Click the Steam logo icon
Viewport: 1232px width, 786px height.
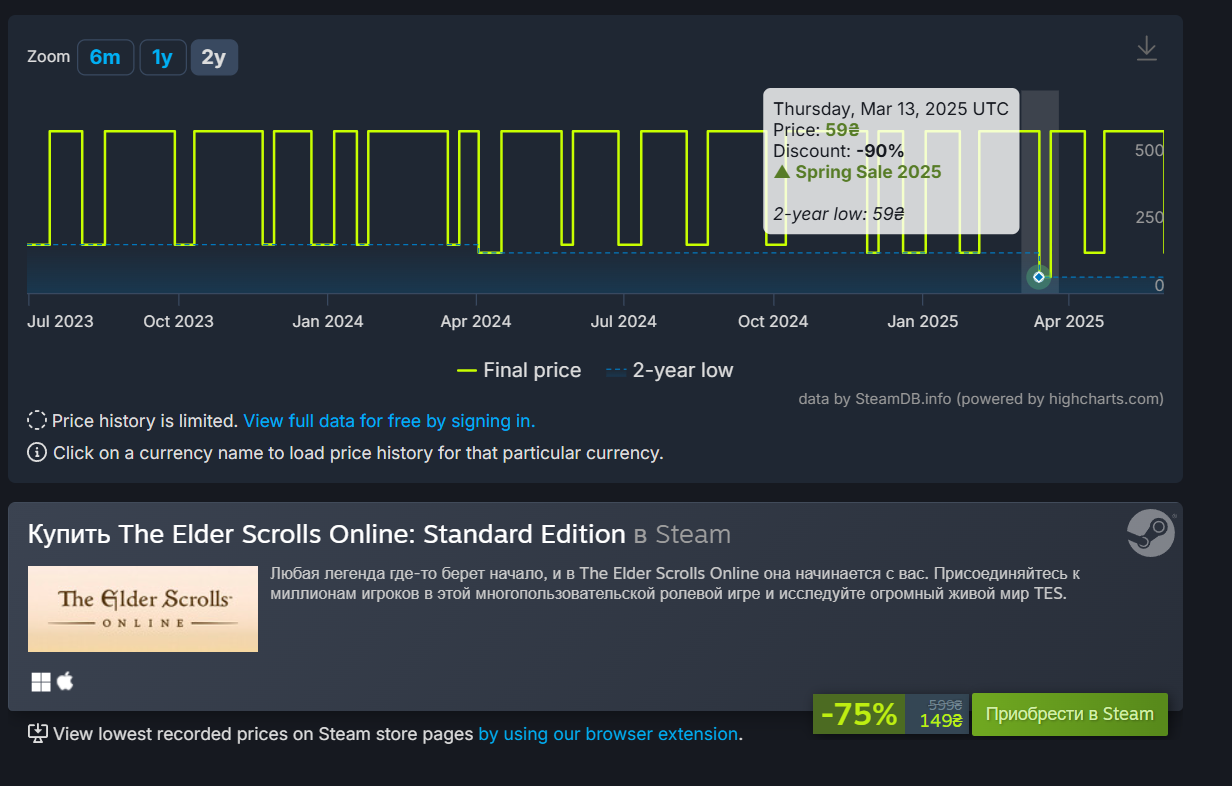tap(1150, 532)
